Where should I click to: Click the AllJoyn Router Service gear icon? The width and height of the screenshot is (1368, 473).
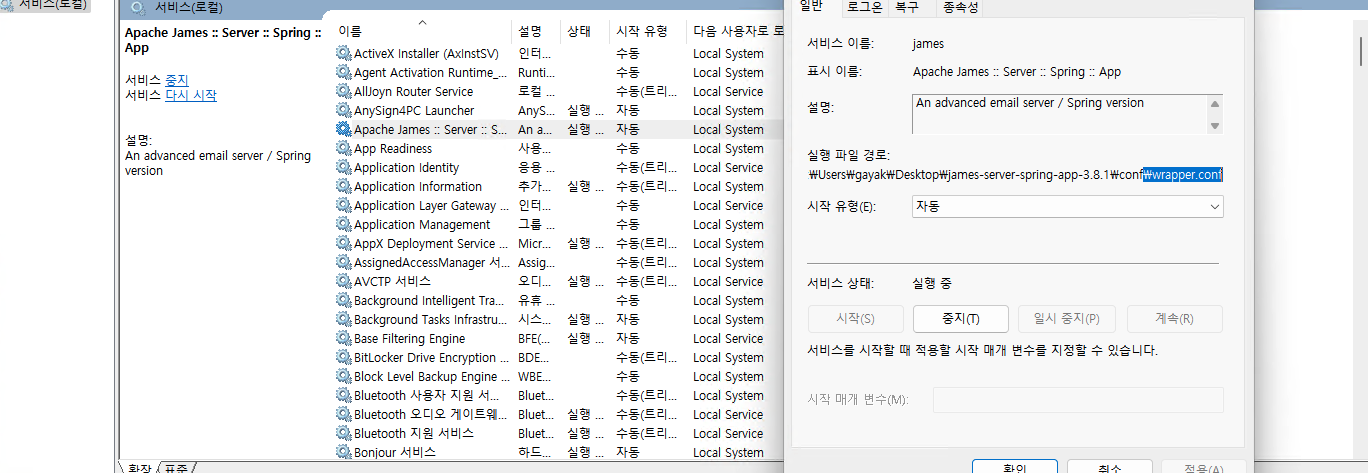point(344,92)
